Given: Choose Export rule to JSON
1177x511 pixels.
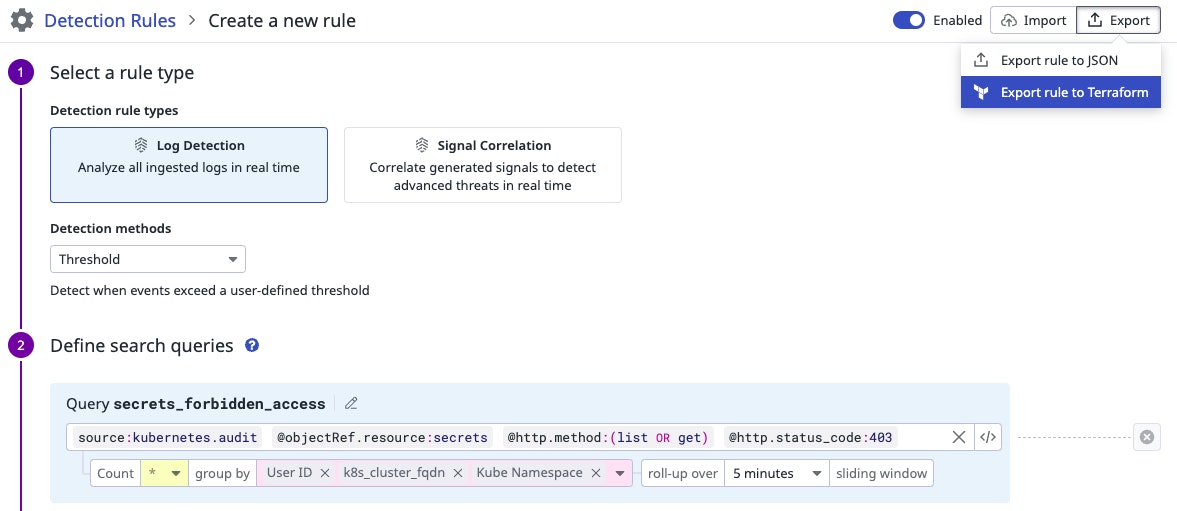Looking at the screenshot, I should (1059, 60).
